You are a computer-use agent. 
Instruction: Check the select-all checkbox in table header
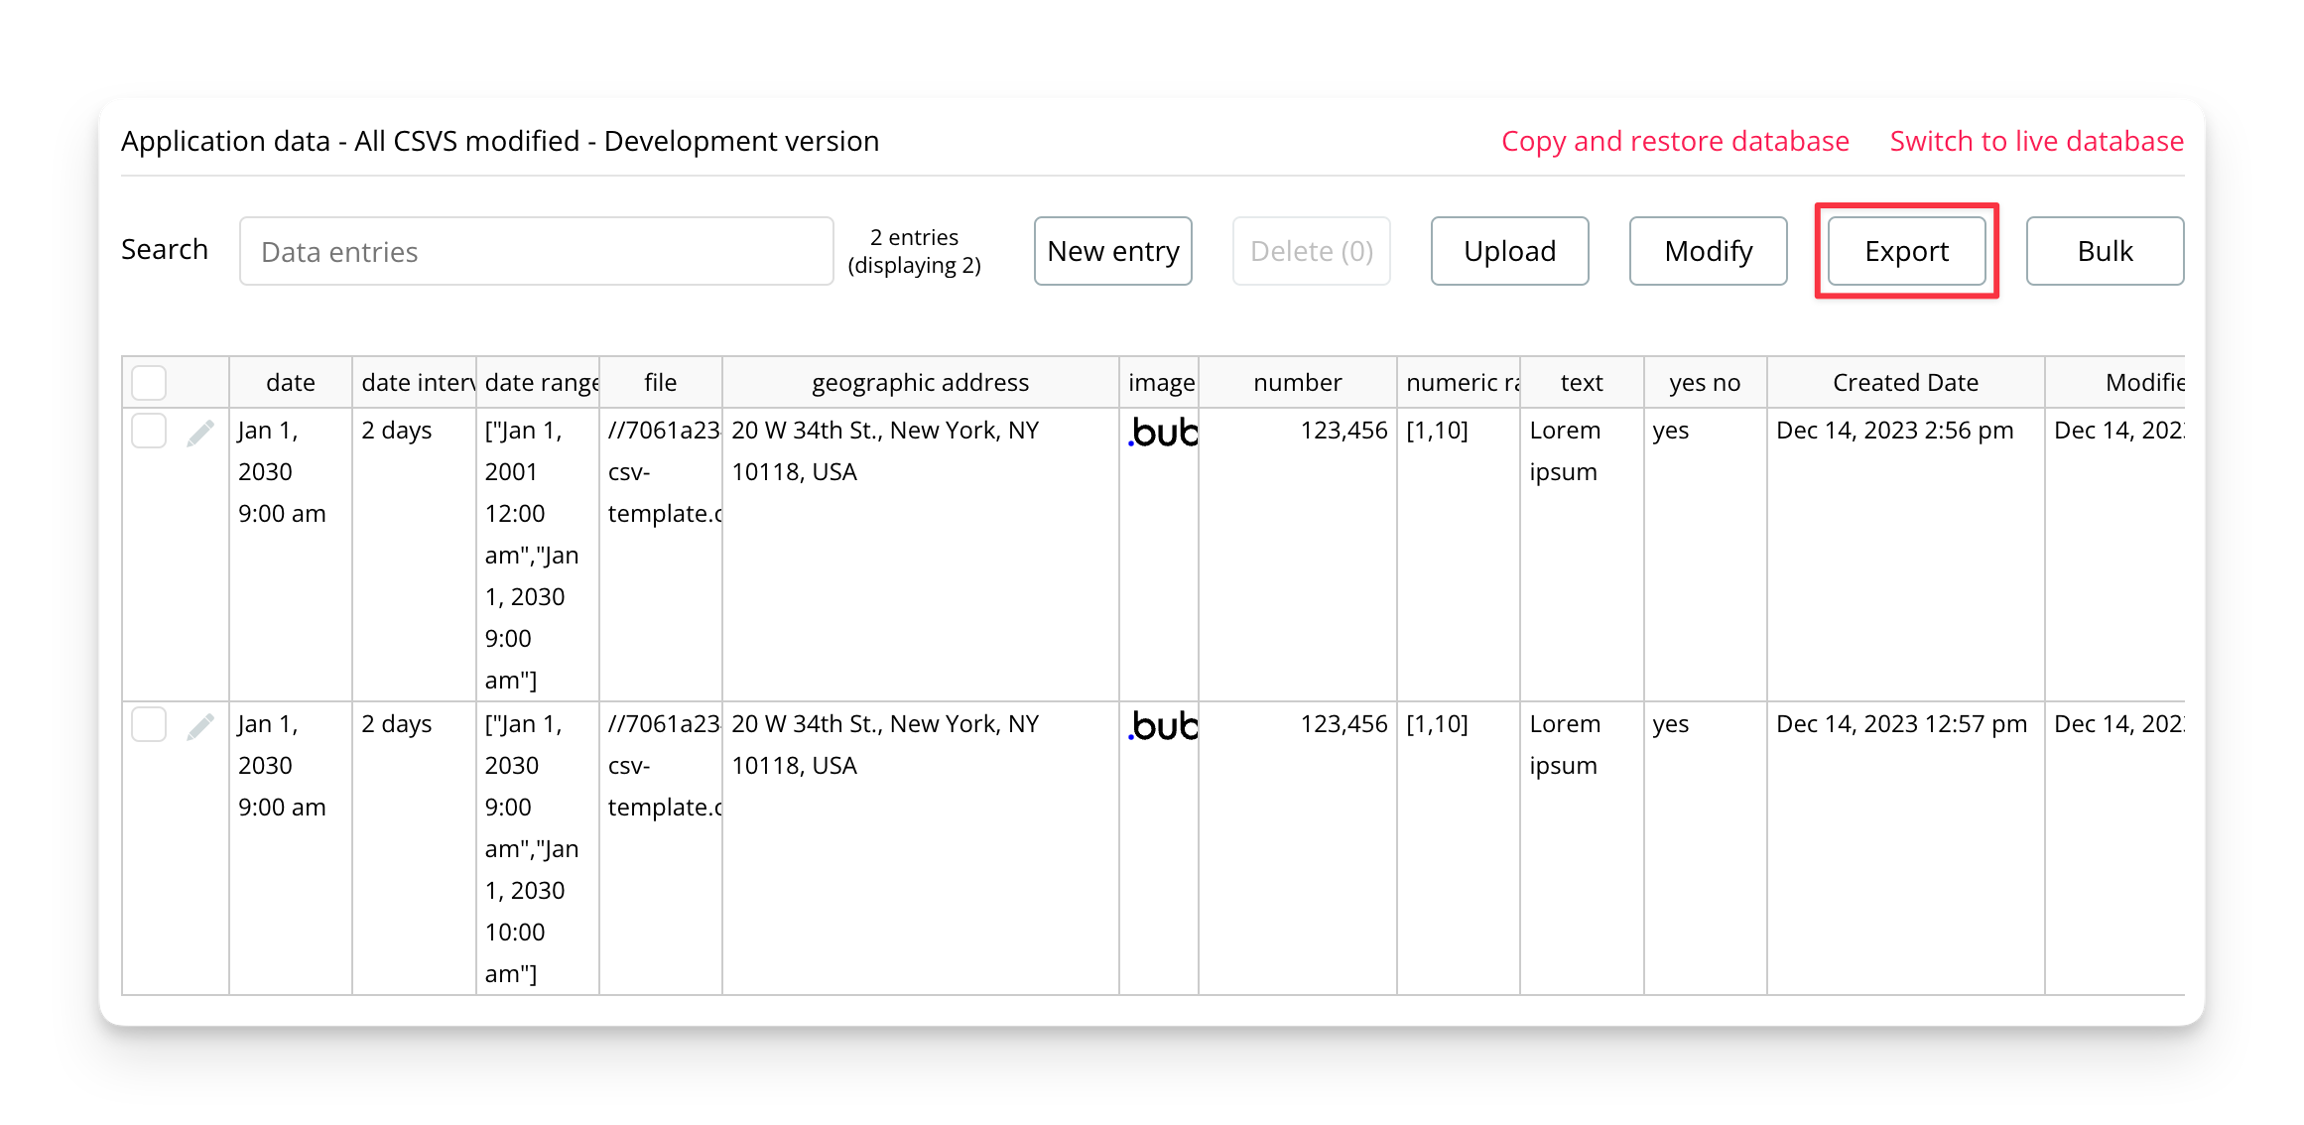(x=148, y=381)
